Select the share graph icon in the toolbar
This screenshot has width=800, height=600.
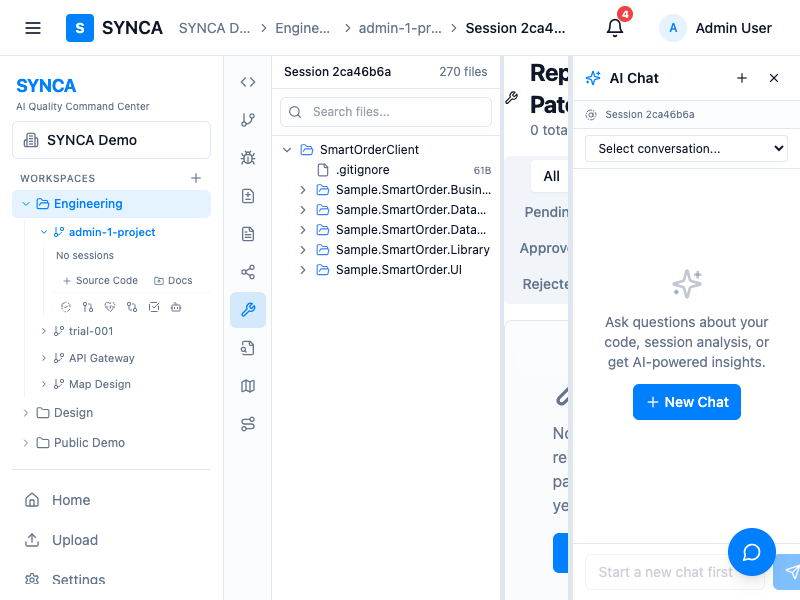(248, 272)
